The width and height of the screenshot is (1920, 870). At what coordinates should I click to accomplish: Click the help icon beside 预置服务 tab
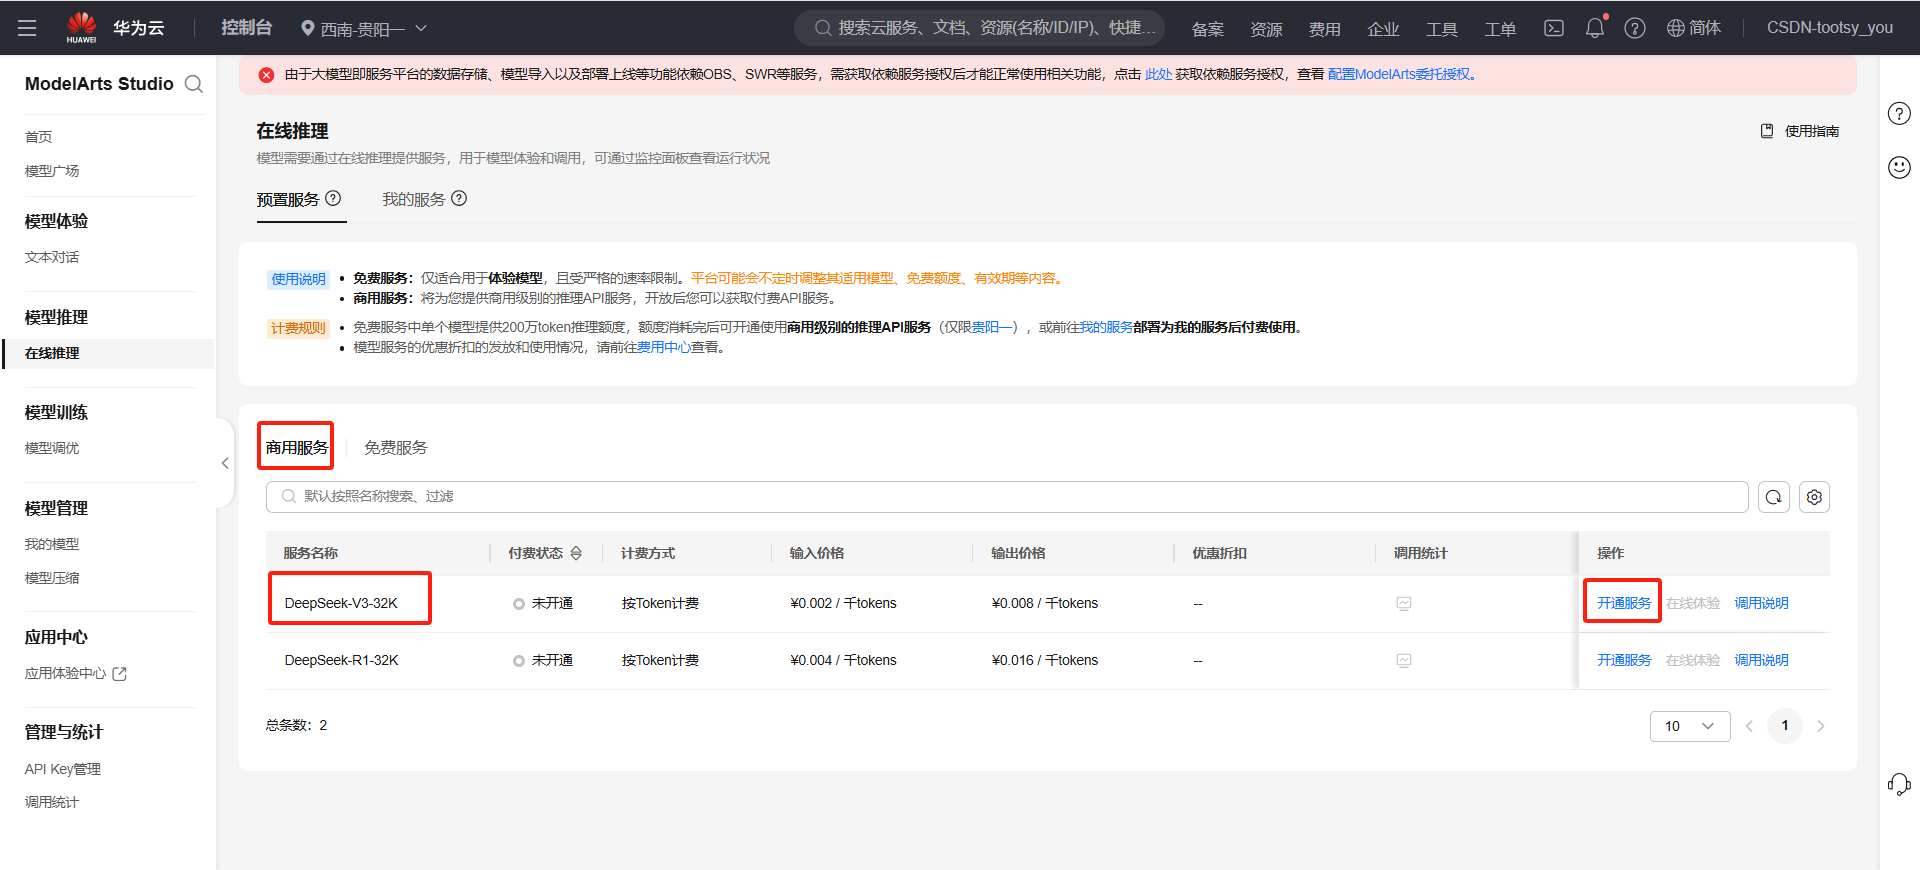click(333, 198)
